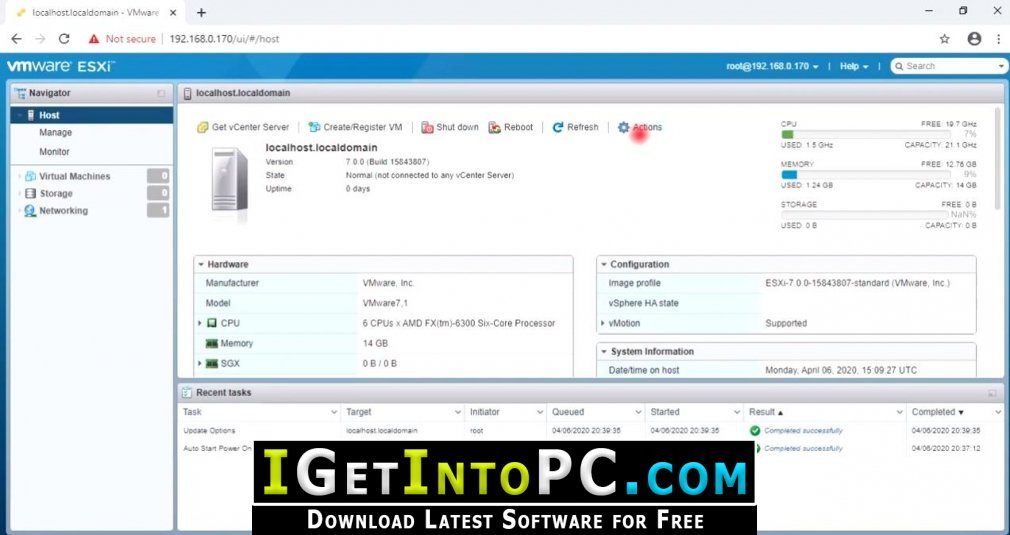
Task: Click the Storage icon in Navigator
Action: point(30,194)
